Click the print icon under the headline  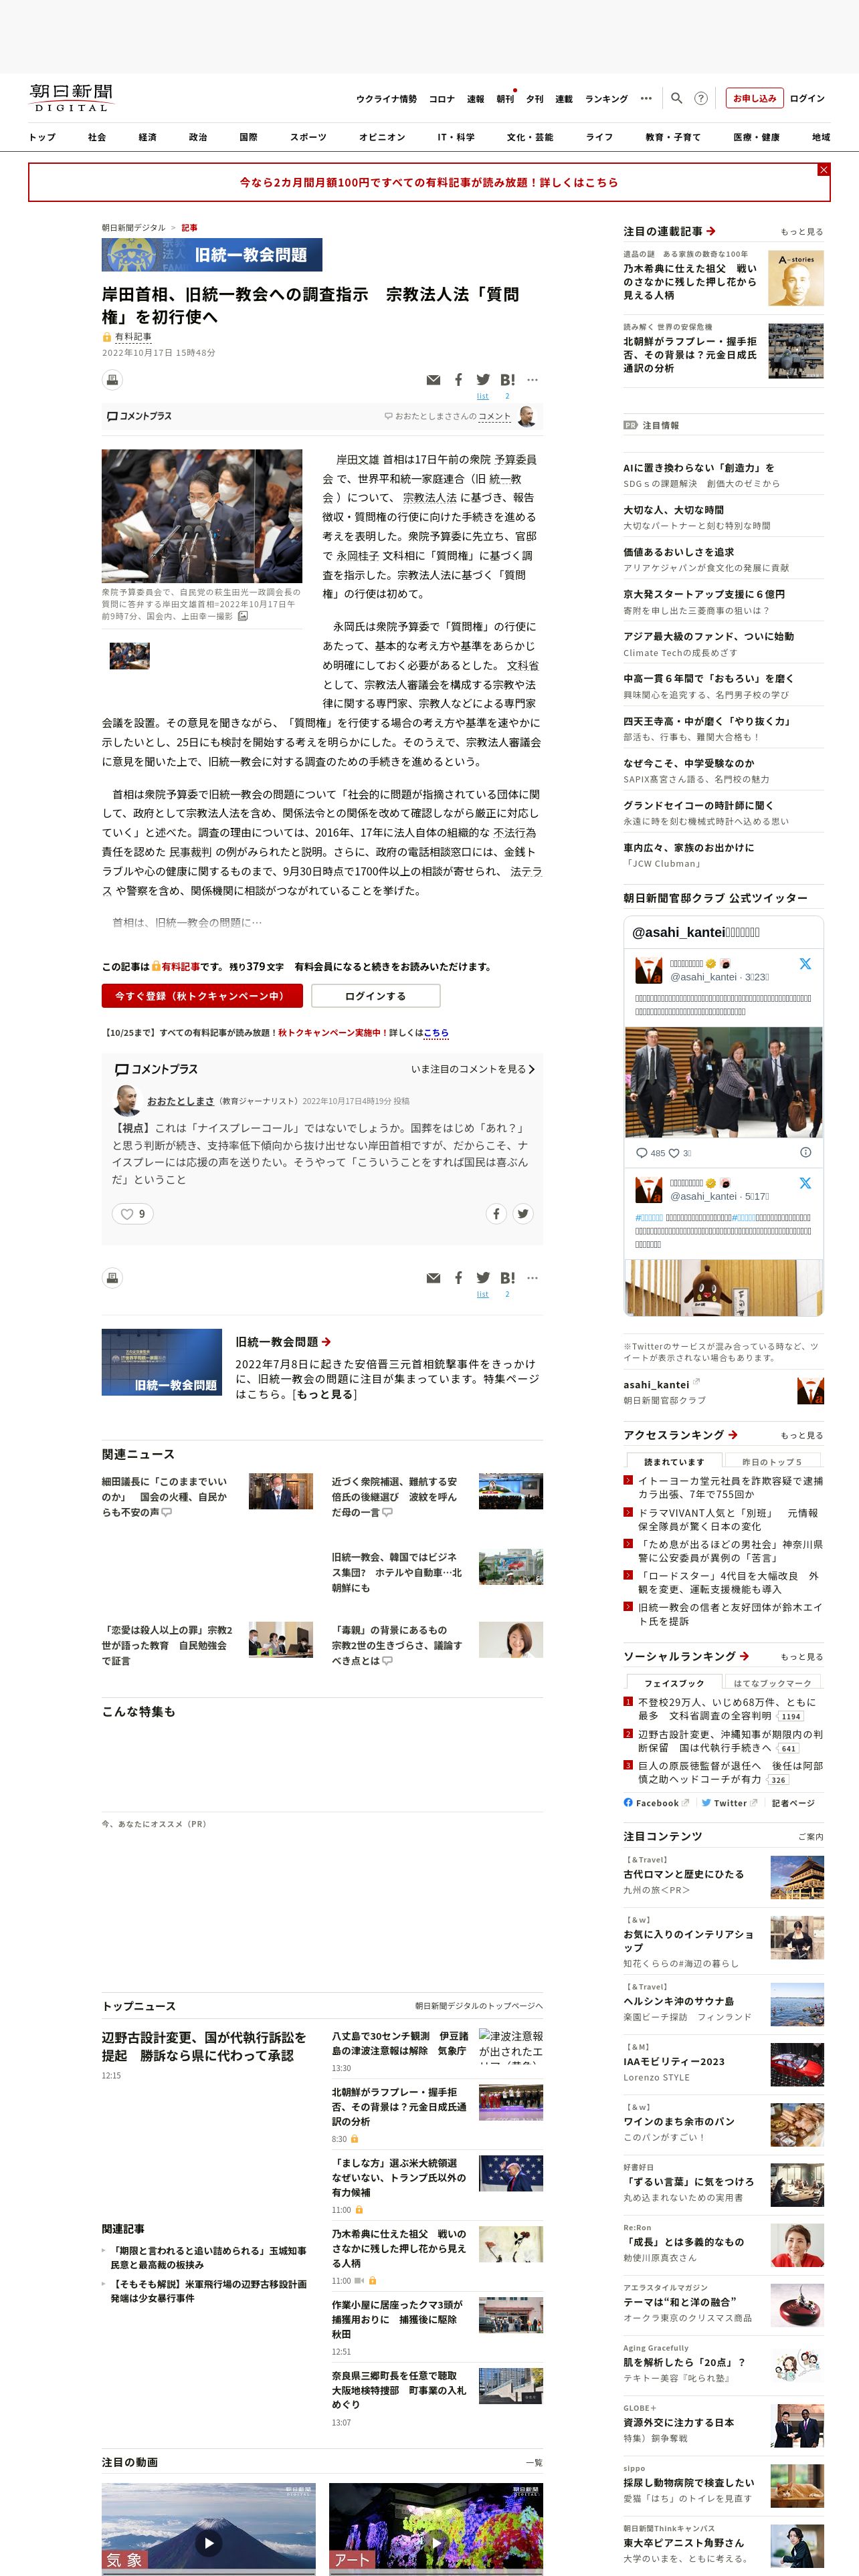112,380
